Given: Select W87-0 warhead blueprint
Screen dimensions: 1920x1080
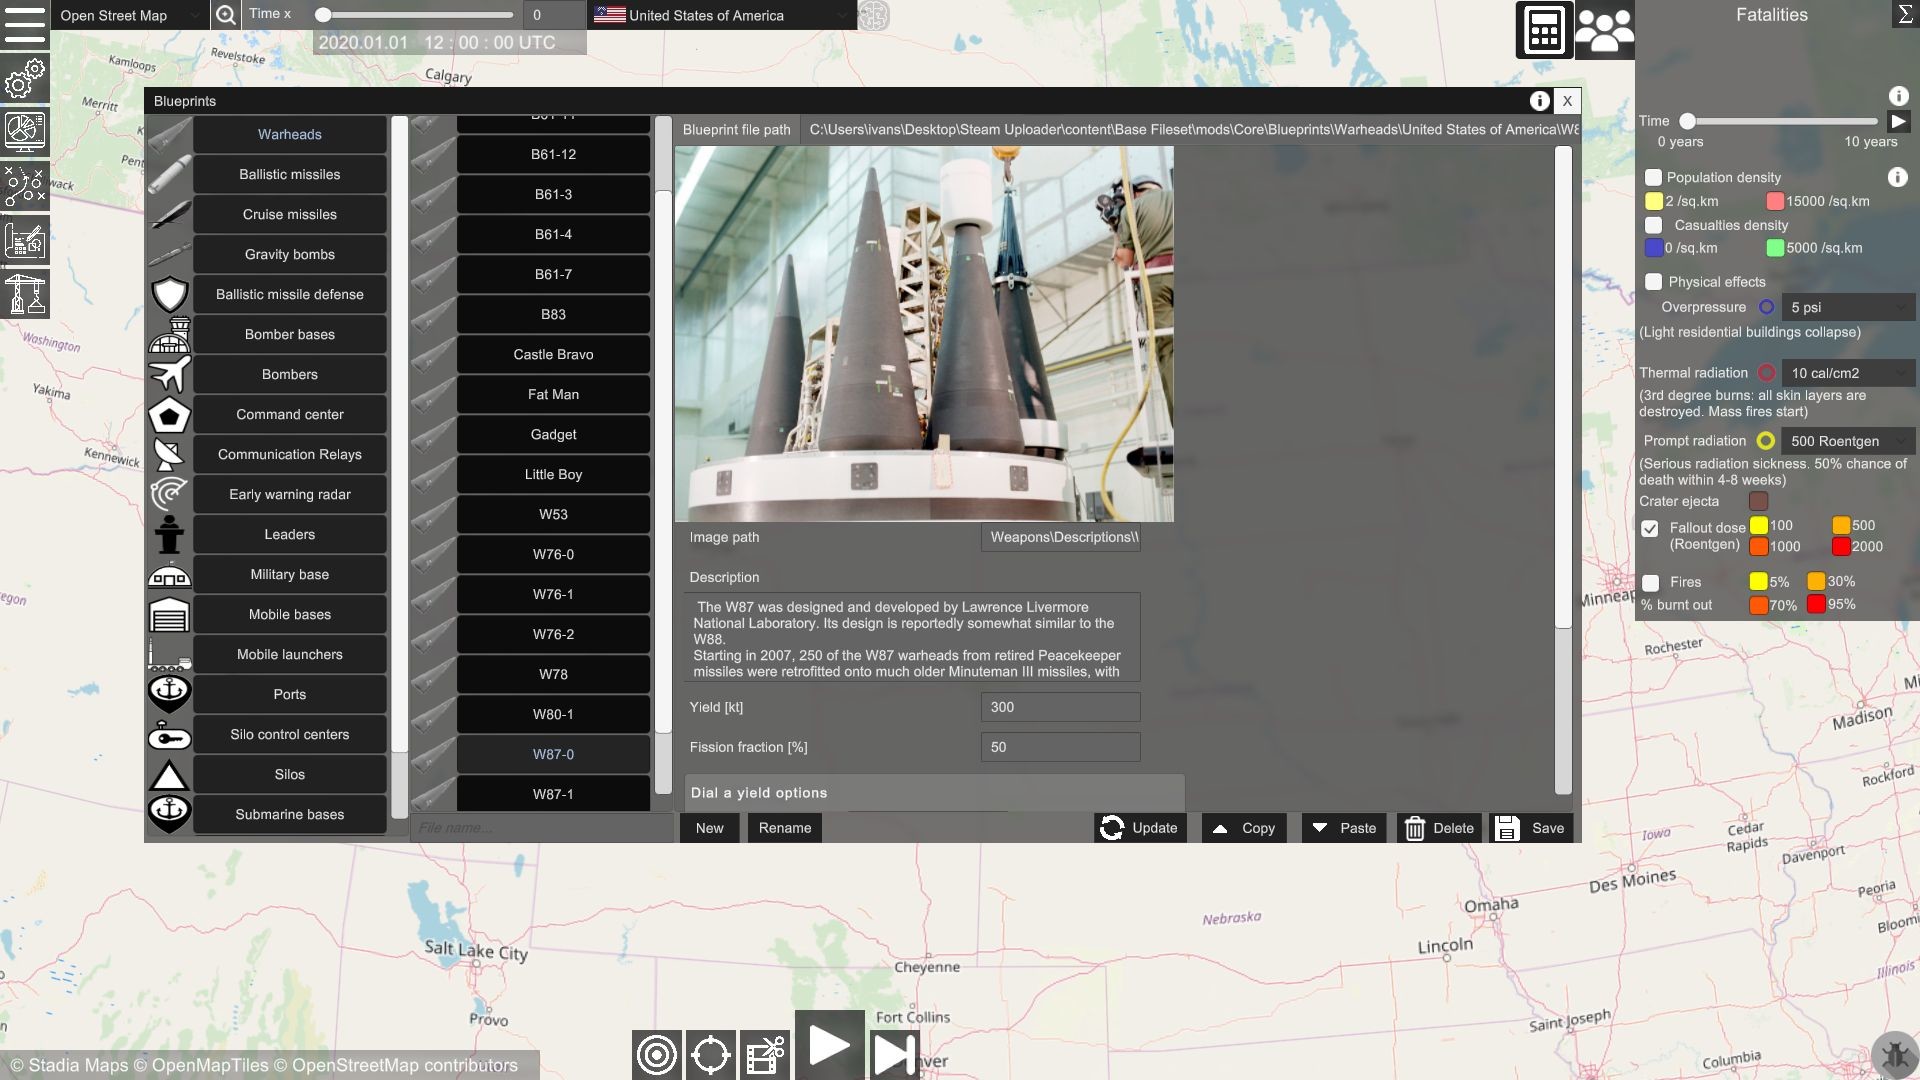Looking at the screenshot, I should pos(553,753).
